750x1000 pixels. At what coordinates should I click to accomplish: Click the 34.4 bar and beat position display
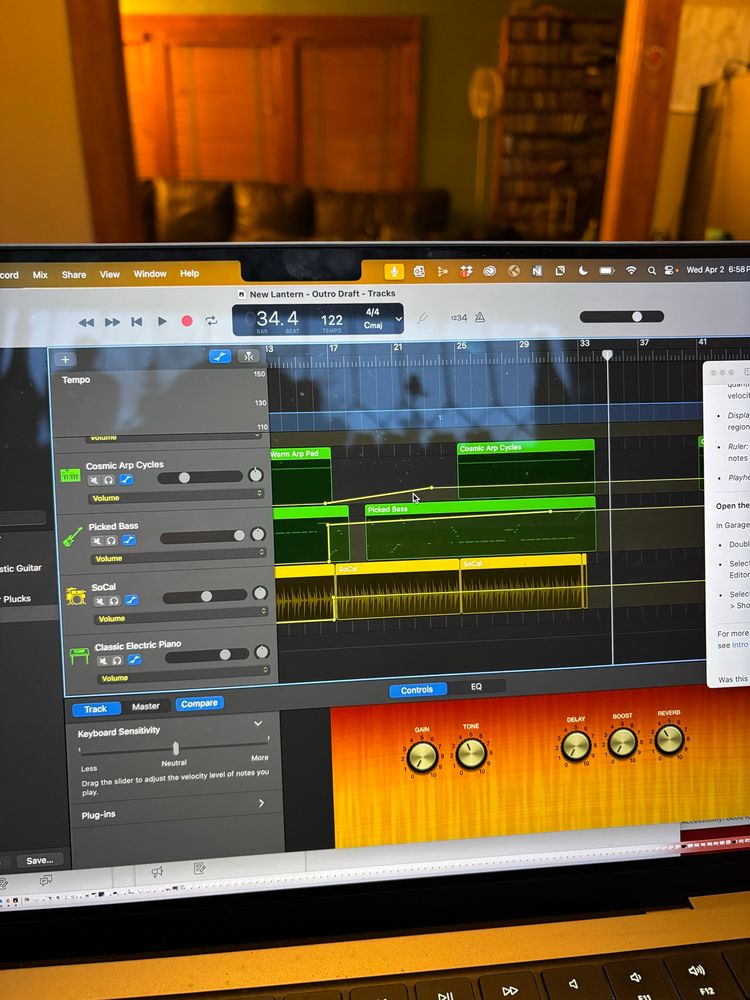pos(277,318)
